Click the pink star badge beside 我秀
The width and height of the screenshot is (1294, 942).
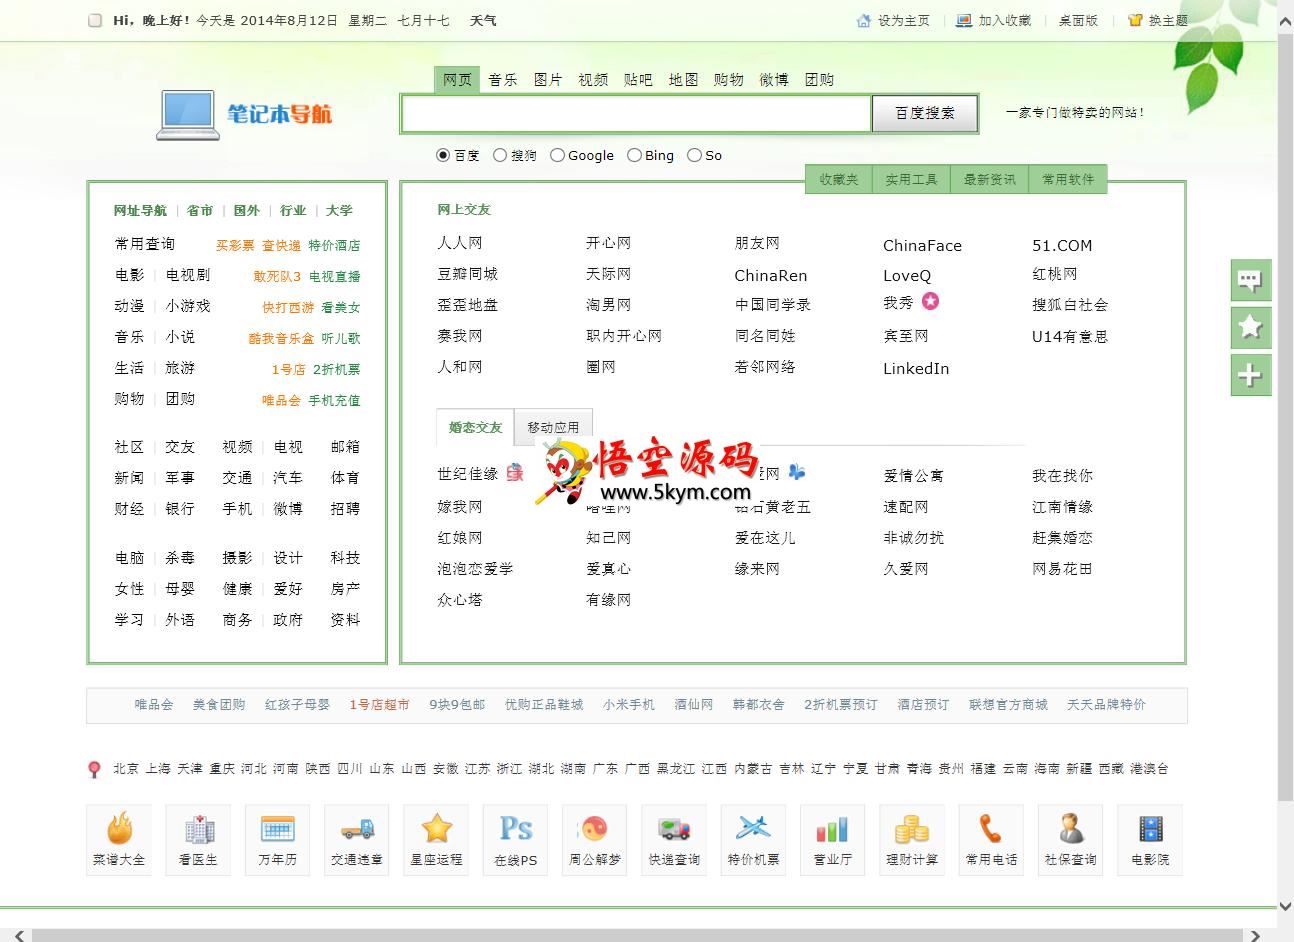930,301
